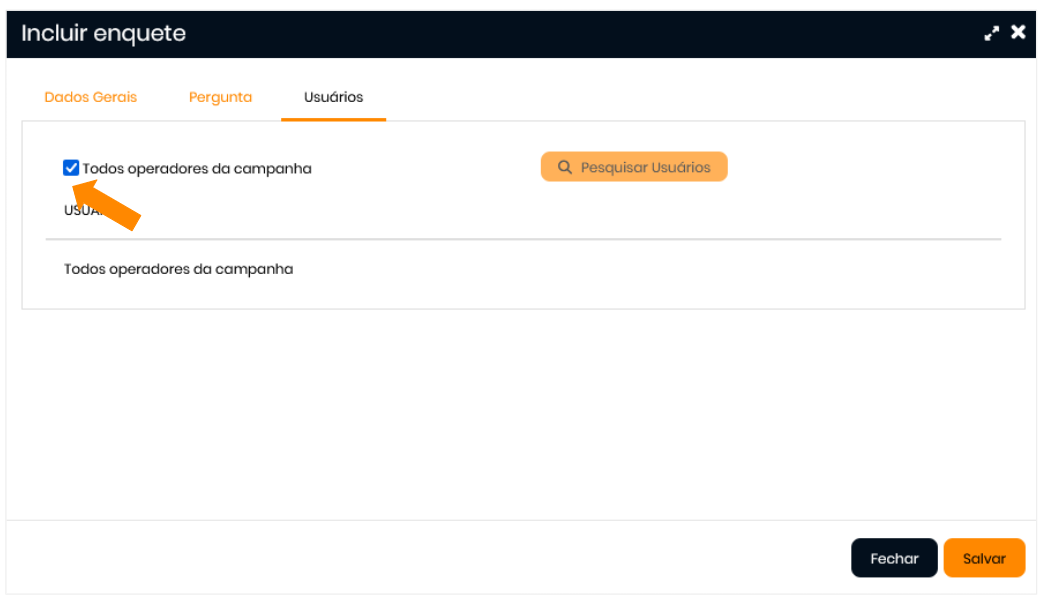Click the Fechar button
The height and width of the screenshot is (601, 1048).
(894, 558)
